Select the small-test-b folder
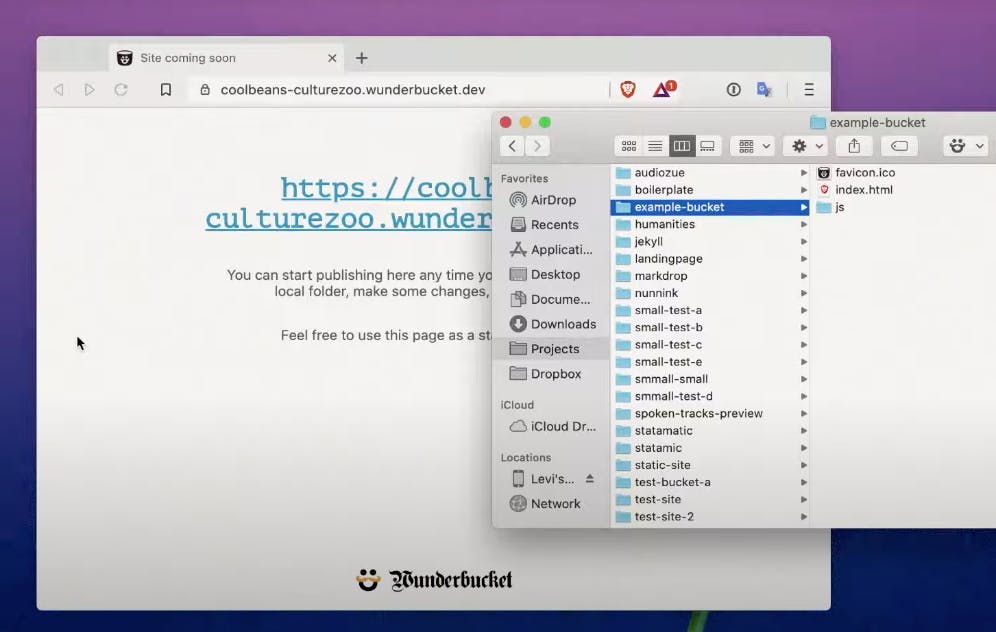Image resolution: width=996 pixels, height=632 pixels. coord(710,327)
